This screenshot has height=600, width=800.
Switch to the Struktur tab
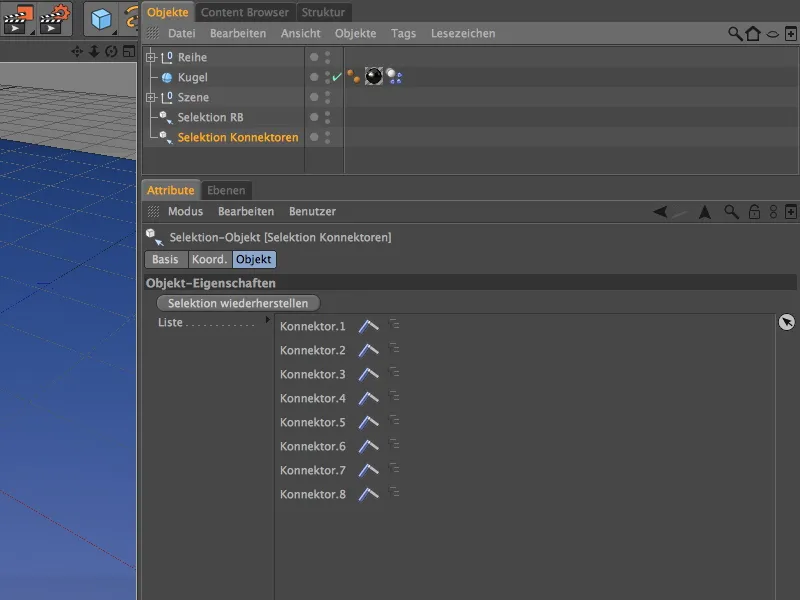[x=323, y=12]
